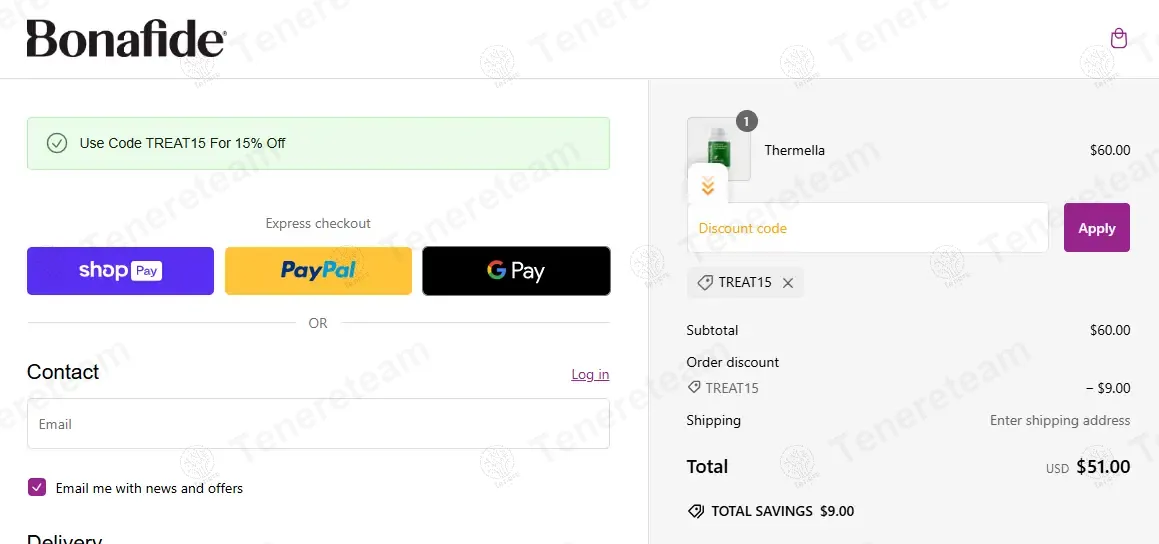Pay with Shop Pay
This screenshot has width=1159, height=544.
click(x=120, y=271)
